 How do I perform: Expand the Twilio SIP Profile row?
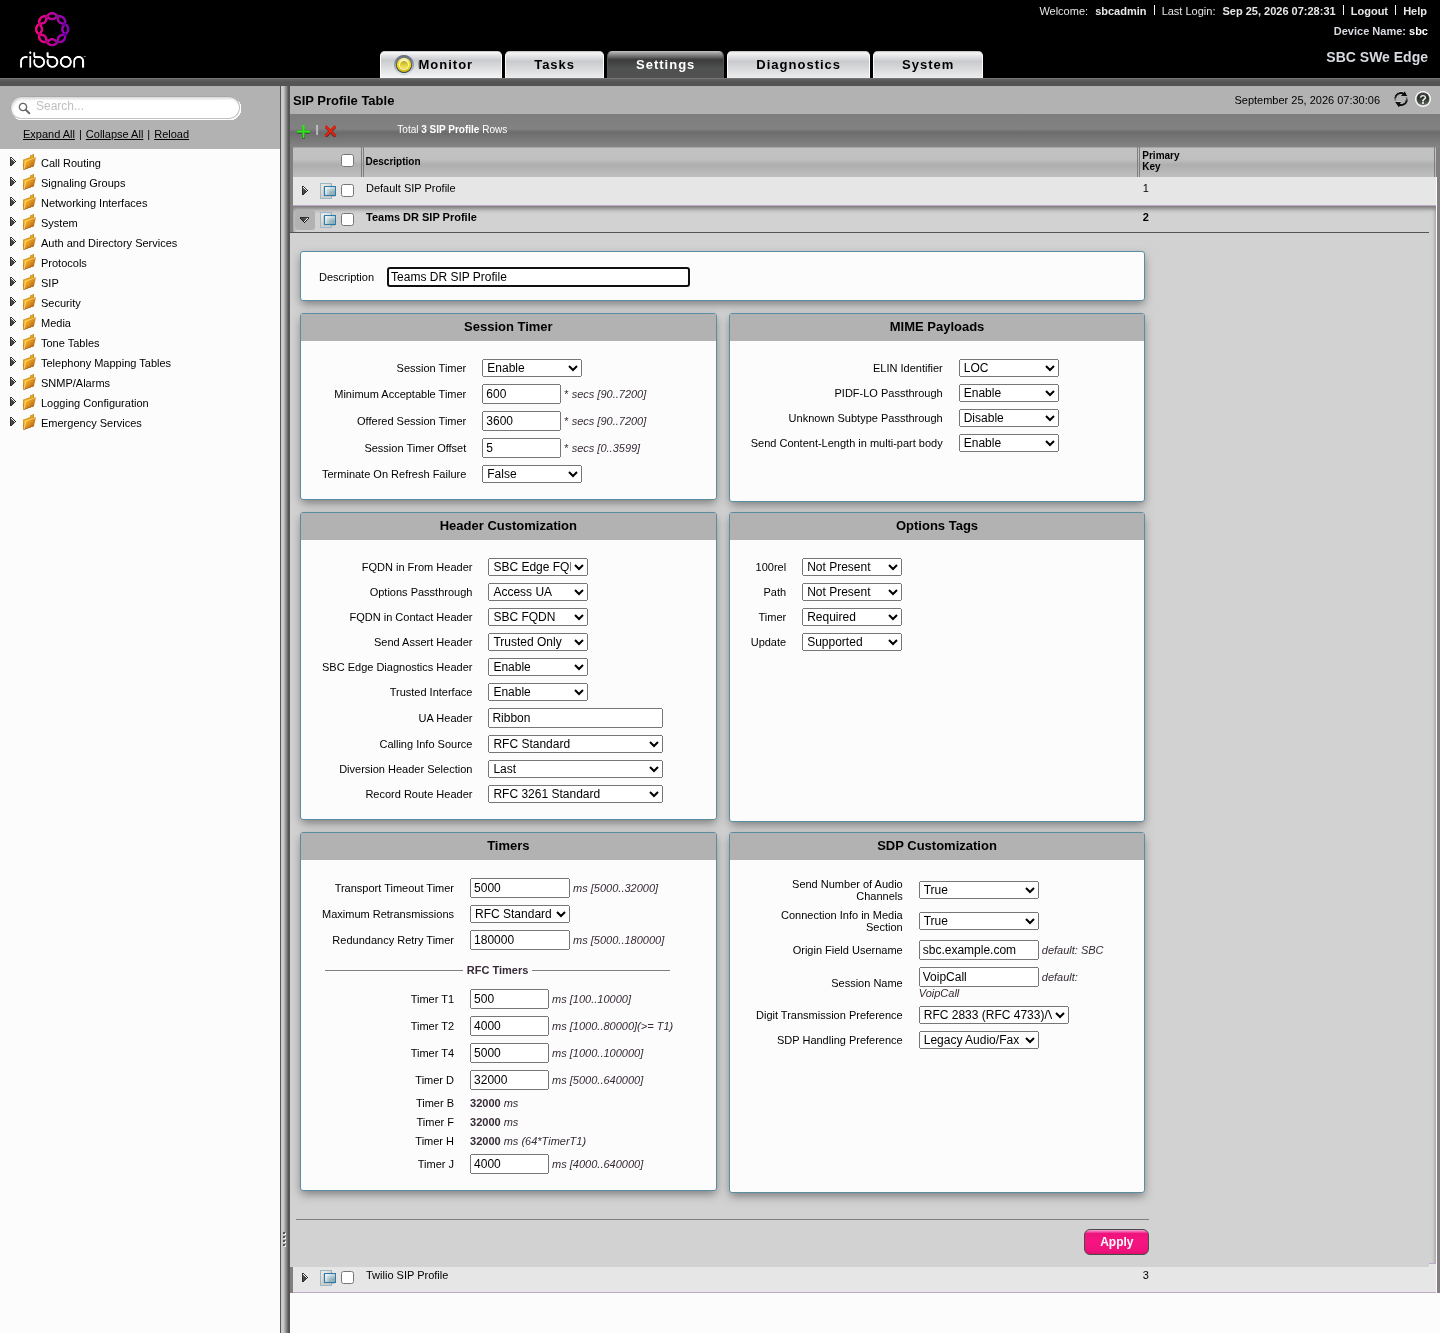pos(305,1277)
